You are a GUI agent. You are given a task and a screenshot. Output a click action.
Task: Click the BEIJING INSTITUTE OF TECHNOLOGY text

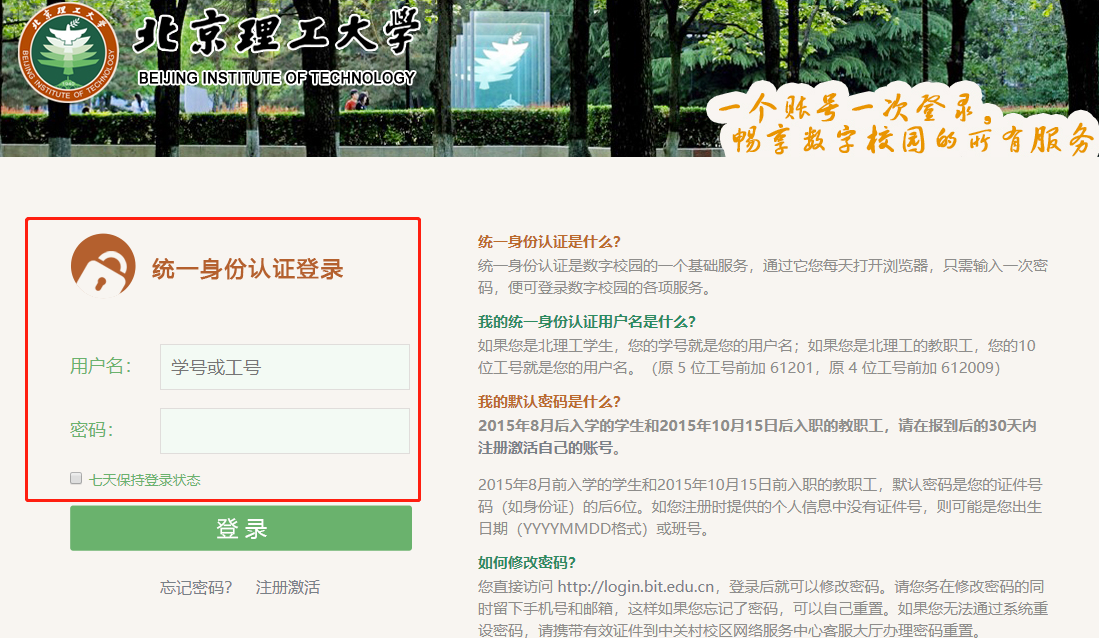click(x=276, y=78)
